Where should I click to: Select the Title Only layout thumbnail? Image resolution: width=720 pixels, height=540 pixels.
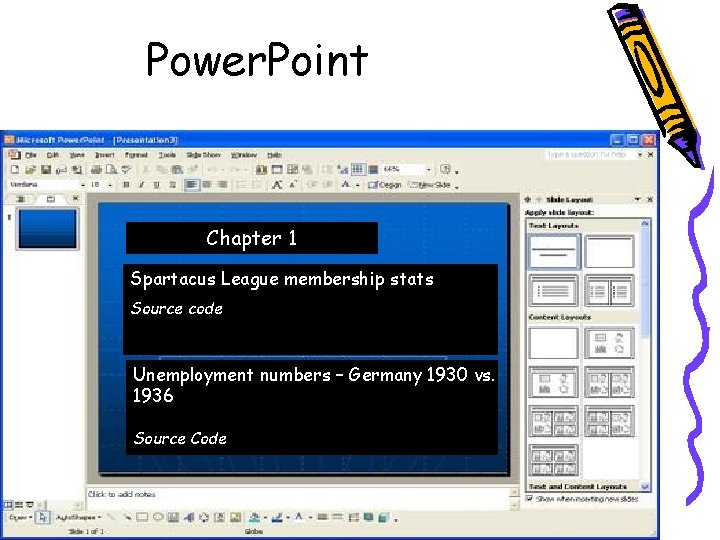click(609, 251)
